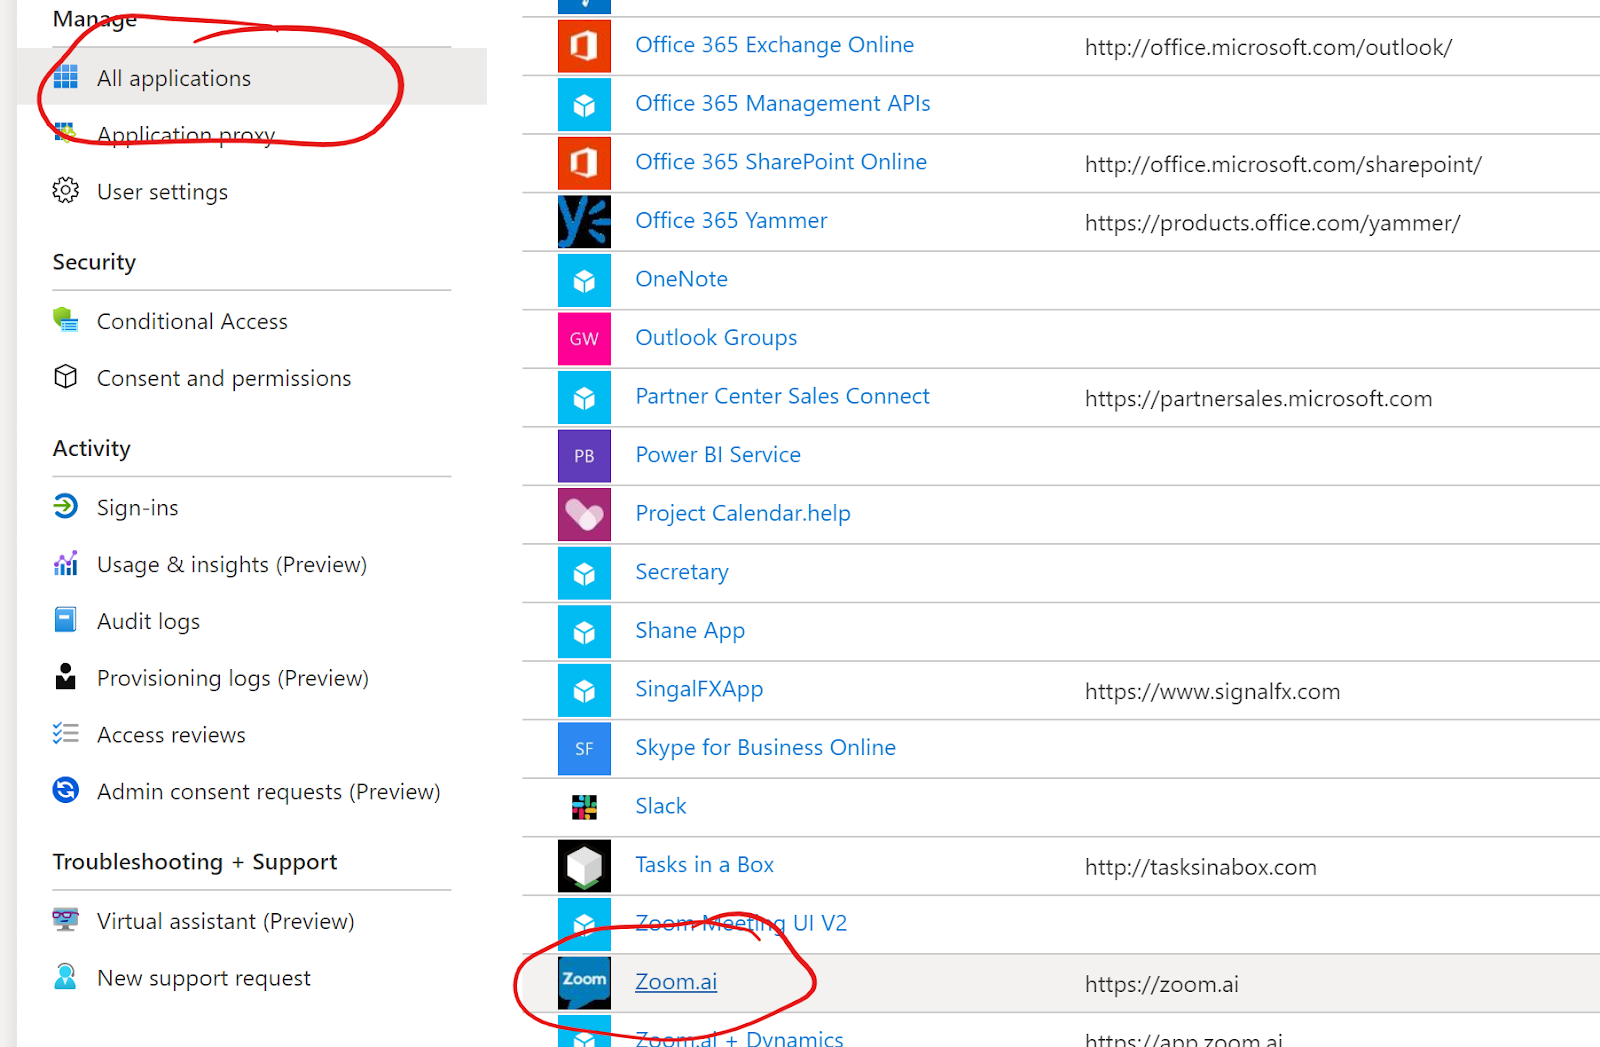Open Skype for Business Online link
Image resolution: width=1600 pixels, height=1047 pixels.
766,748
